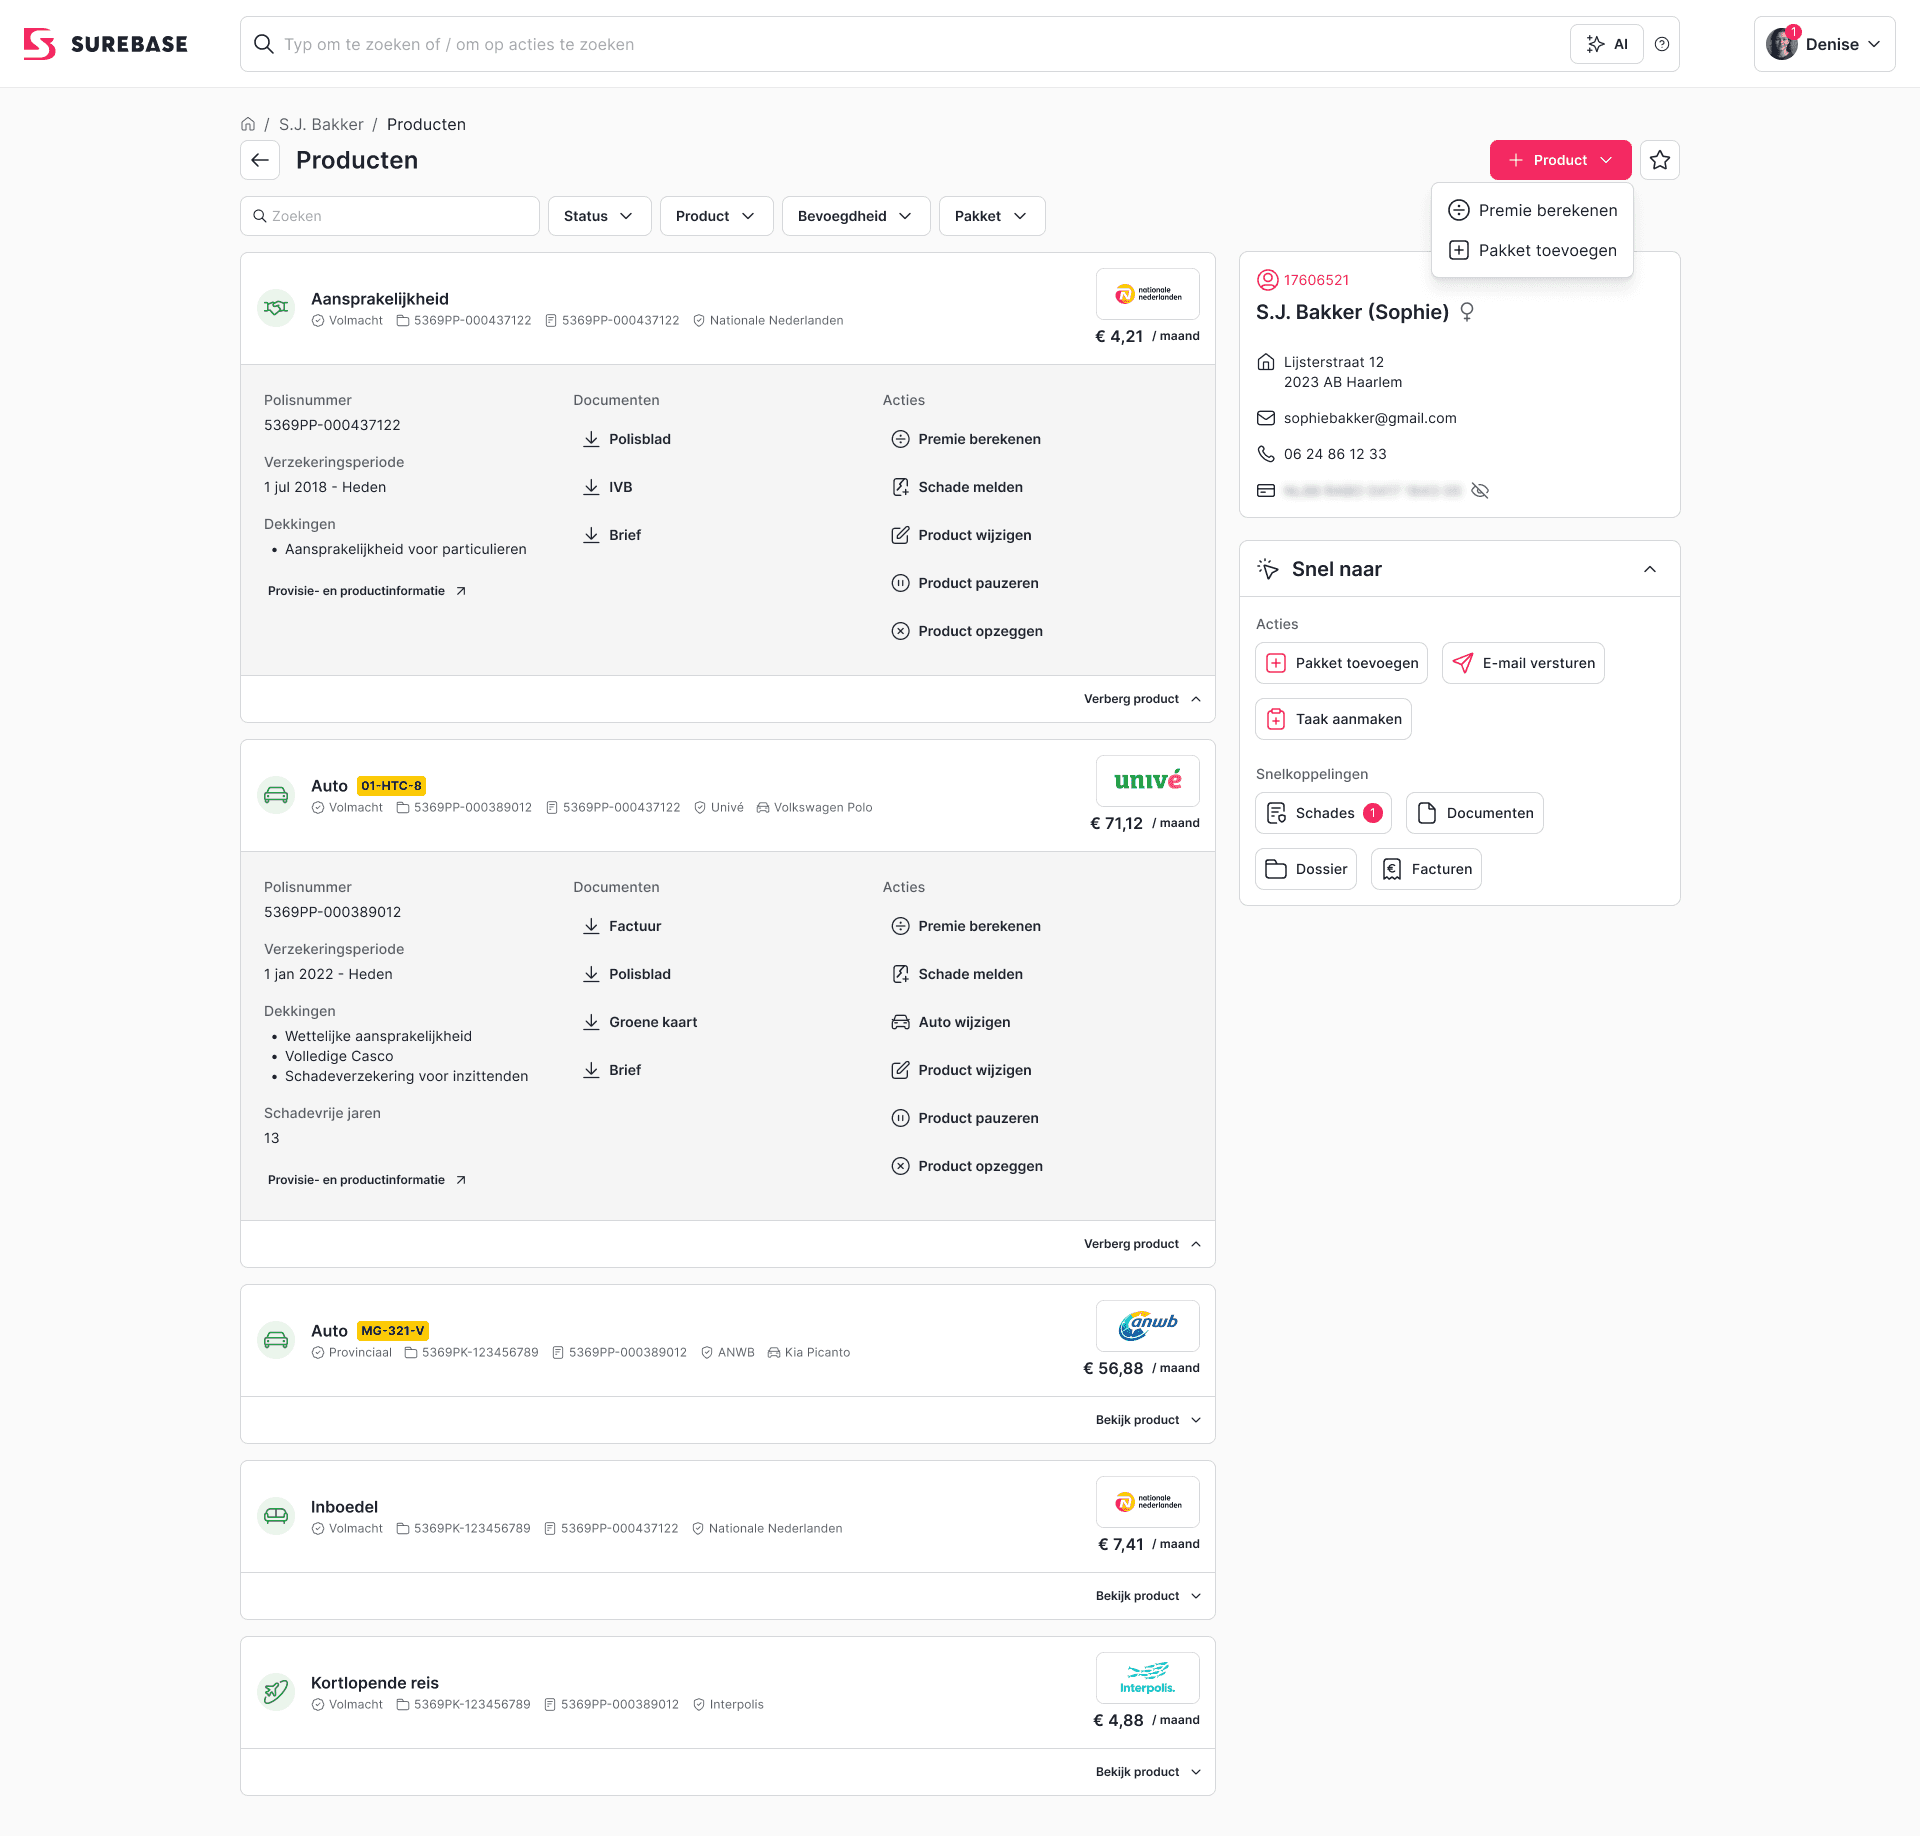The width and height of the screenshot is (1920, 1836).
Task: Open the Bevoegdheid filter dropdown
Action: coord(855,216)
